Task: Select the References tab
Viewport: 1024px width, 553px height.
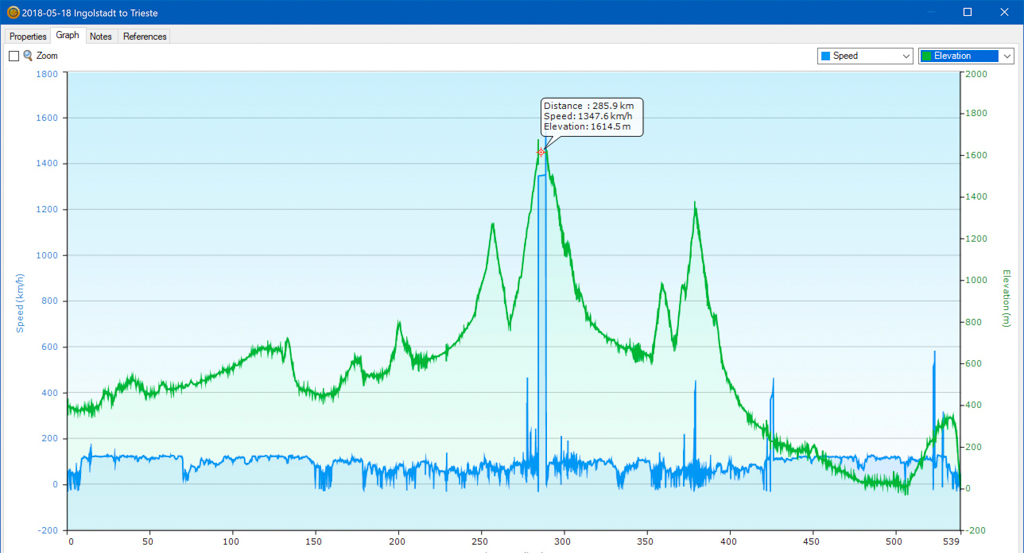Action: click(145, 36)
